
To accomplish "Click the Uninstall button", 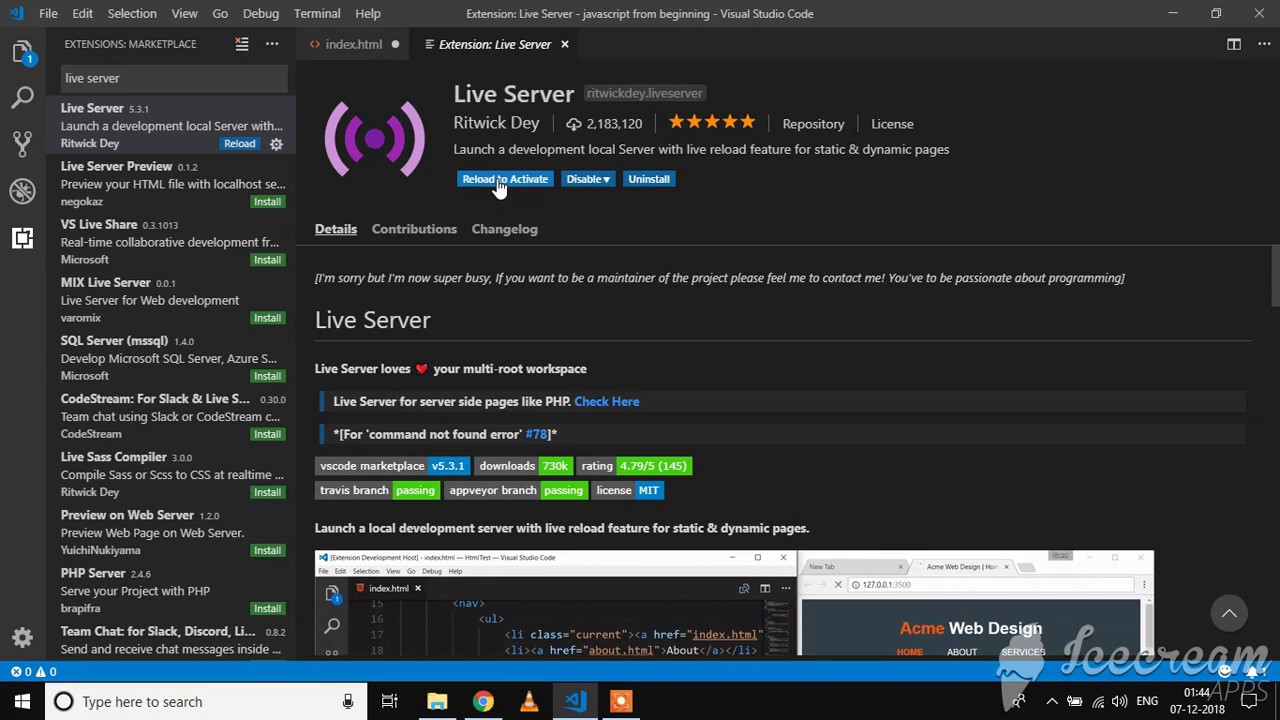I will (649, 179).
